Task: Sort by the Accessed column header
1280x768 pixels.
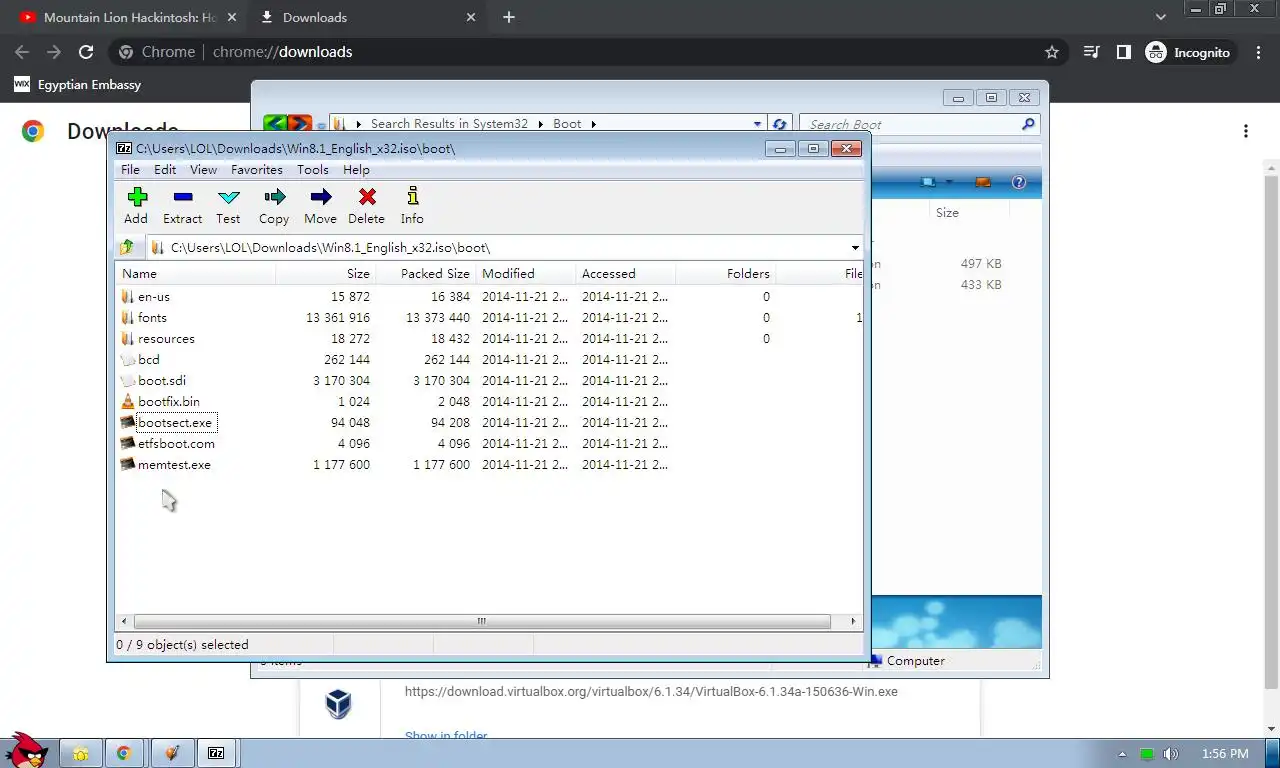Action: pos(625,273)
